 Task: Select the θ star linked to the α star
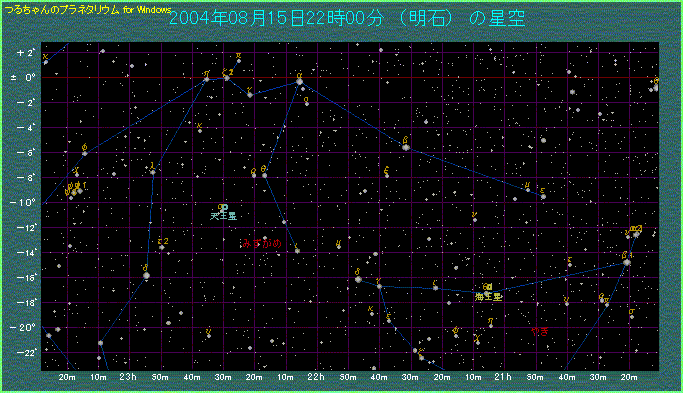pyautogui.click(x=264, y=176)
